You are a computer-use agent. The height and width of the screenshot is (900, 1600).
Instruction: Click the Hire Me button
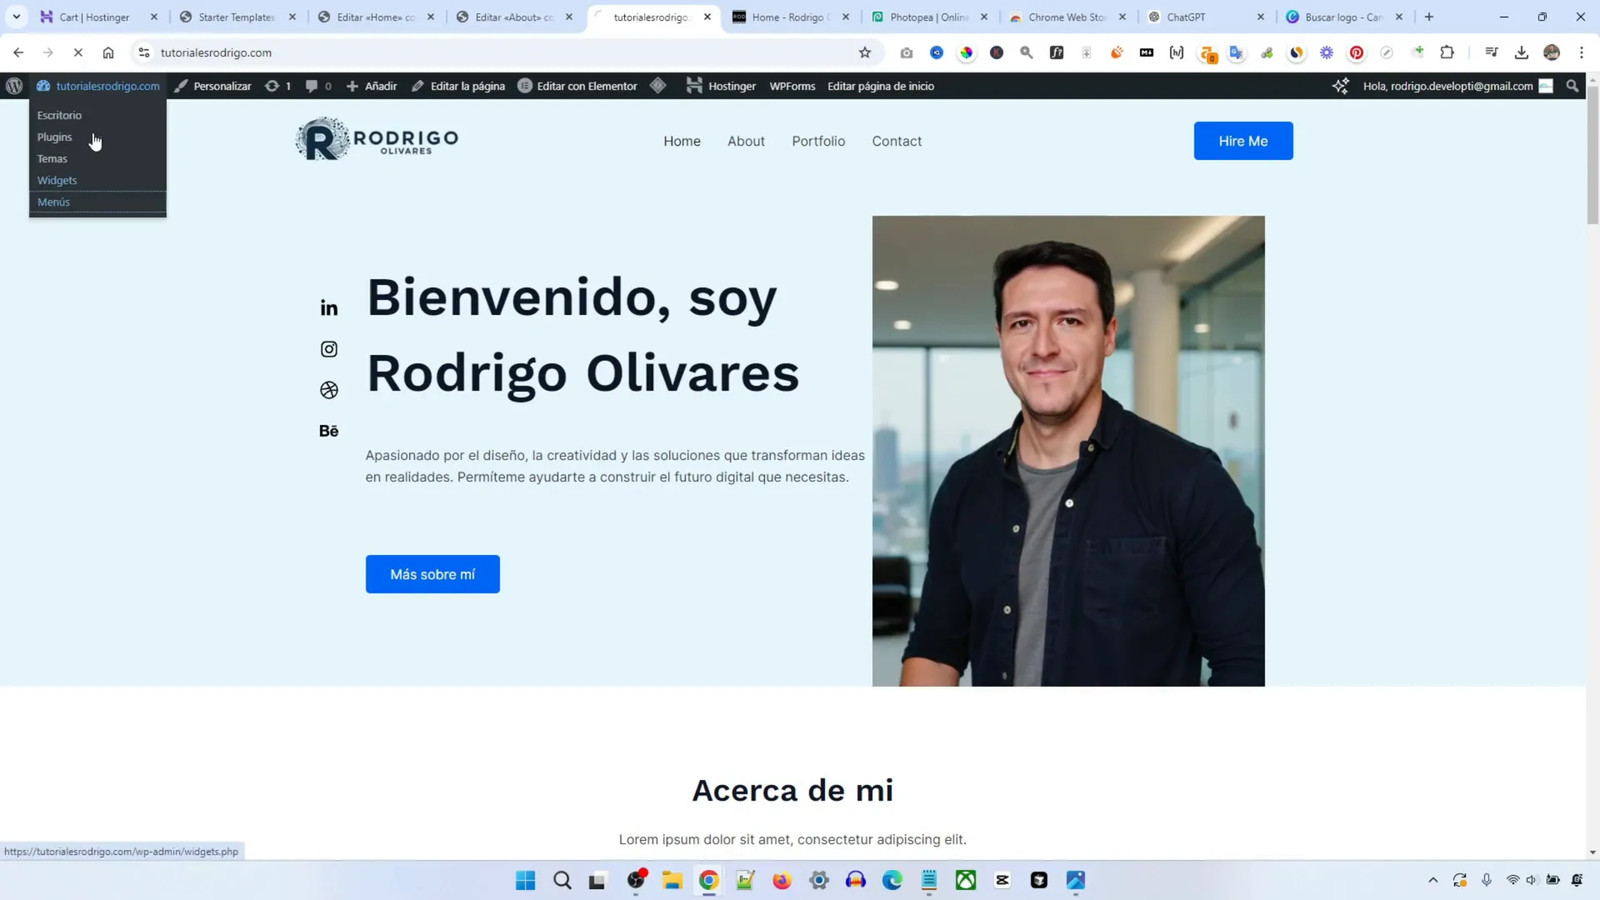(x=1243, y=140)
